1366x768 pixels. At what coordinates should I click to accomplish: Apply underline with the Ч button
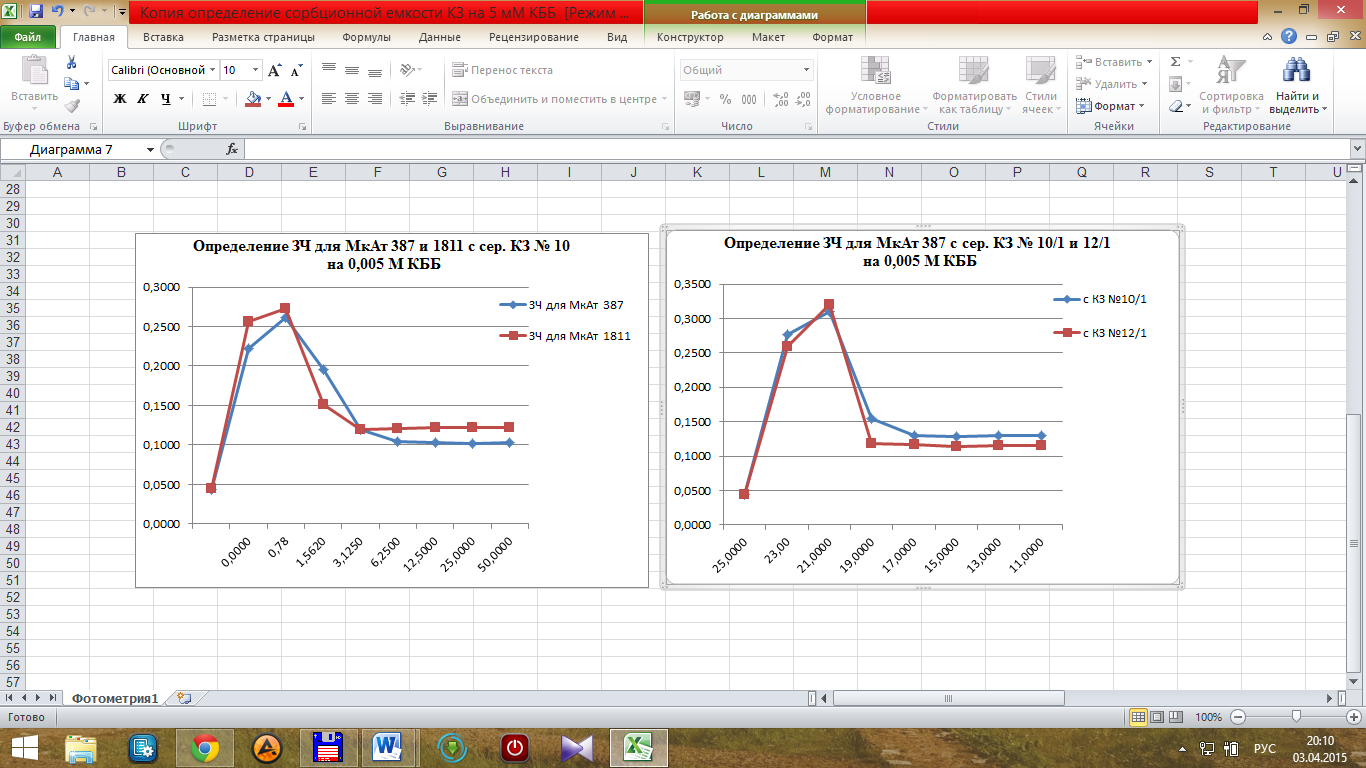point(166,99)
